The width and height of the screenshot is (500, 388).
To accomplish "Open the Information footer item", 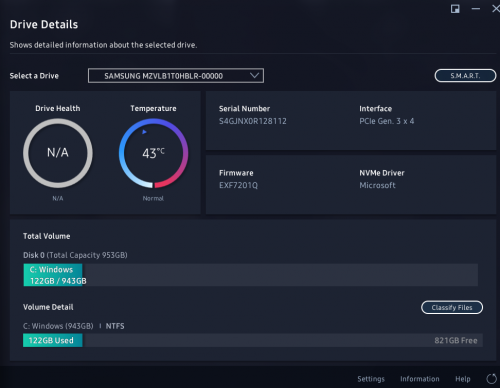I will (420, 379).
